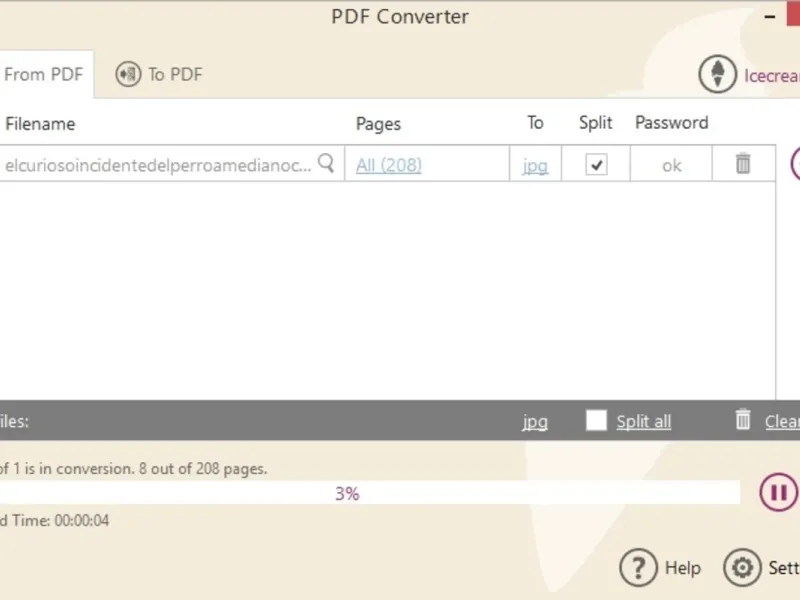Click the Split all link
This screenshot has width=800, height=600.
[x=643, y=421]
